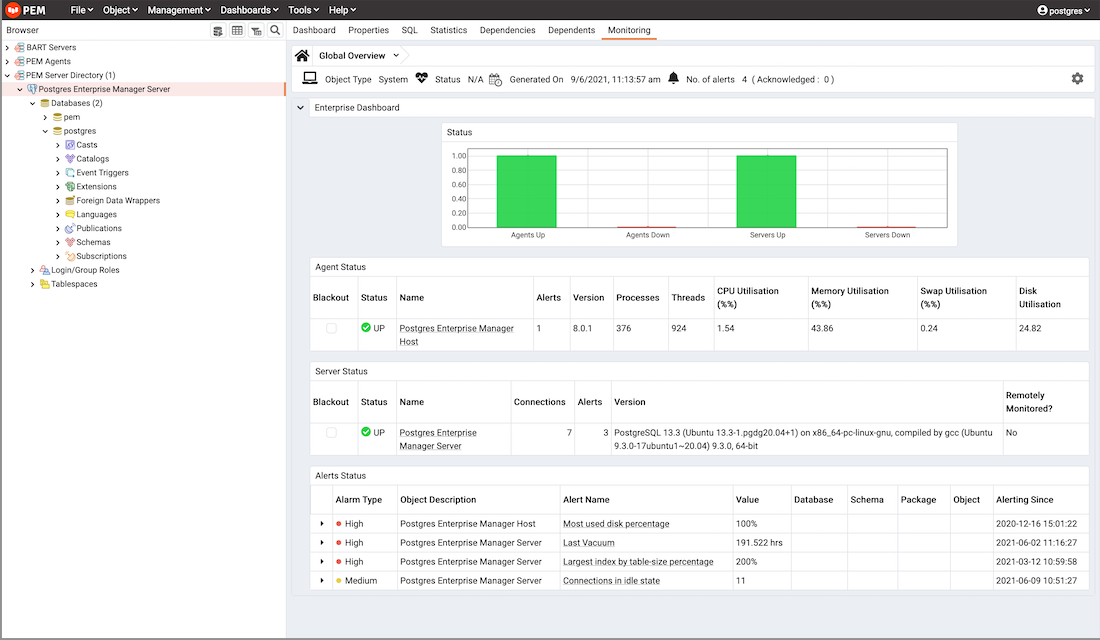Click the Alarm Type column header
This screenshot has height=640, width=1100.
(x=358, y=500)
